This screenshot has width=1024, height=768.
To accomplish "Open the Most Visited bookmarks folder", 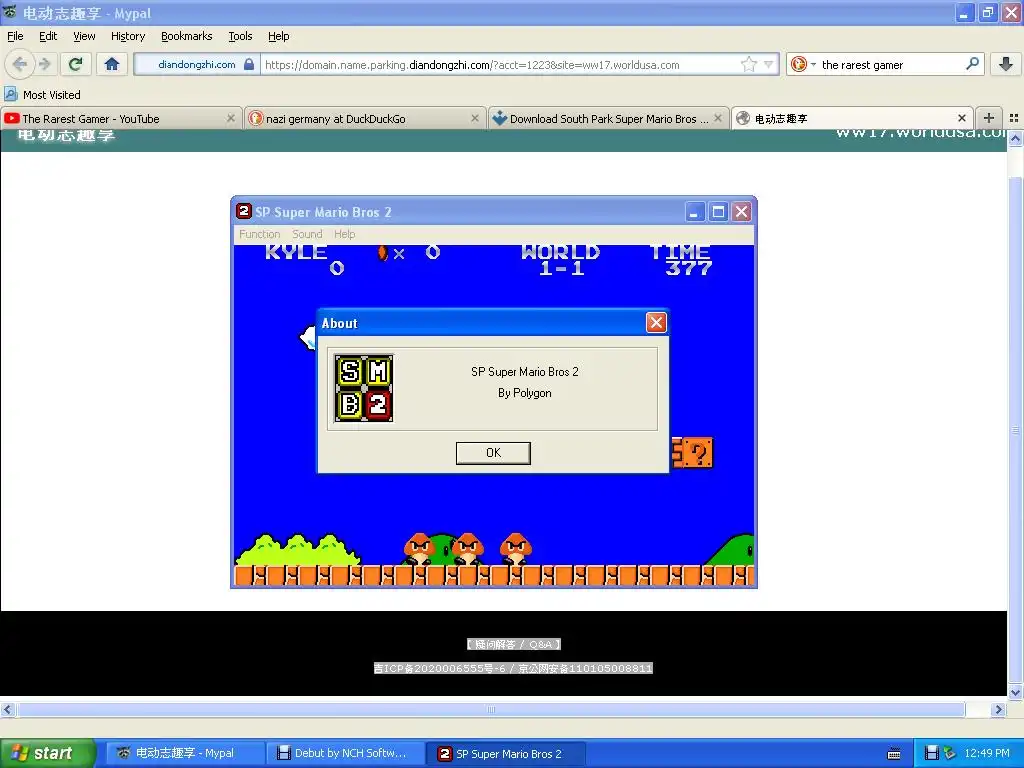I will tap(43, 95).
